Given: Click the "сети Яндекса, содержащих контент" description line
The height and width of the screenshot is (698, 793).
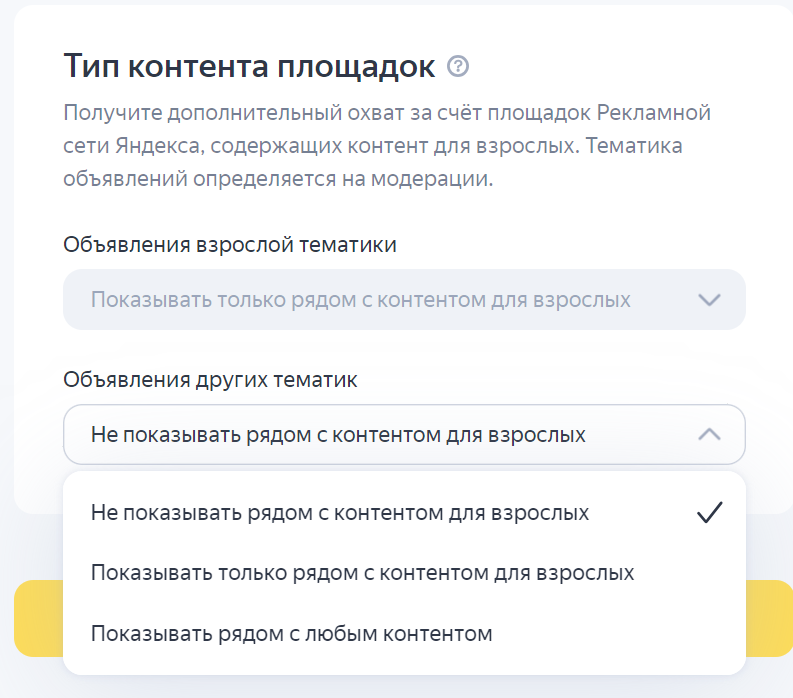Looking at the screenshot, I should click(373, 146).
